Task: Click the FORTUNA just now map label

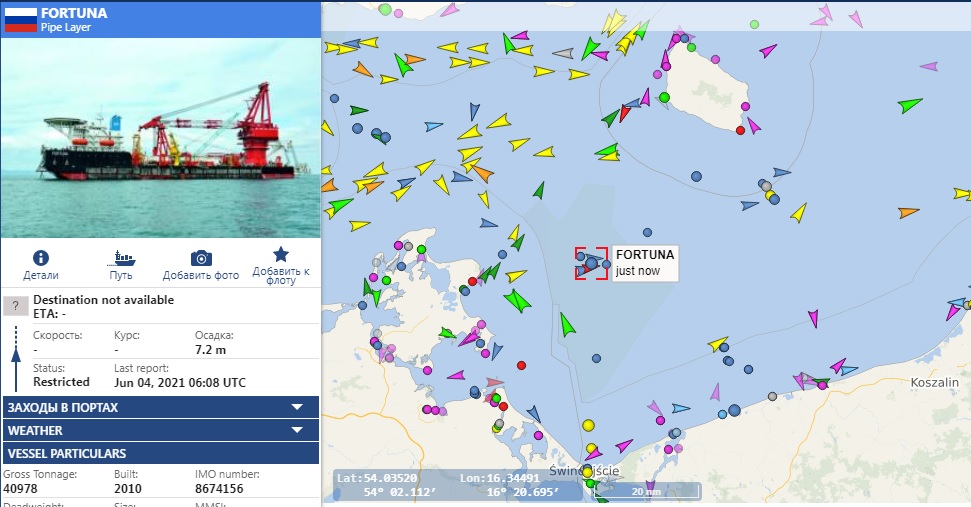Action: [645, 263]
